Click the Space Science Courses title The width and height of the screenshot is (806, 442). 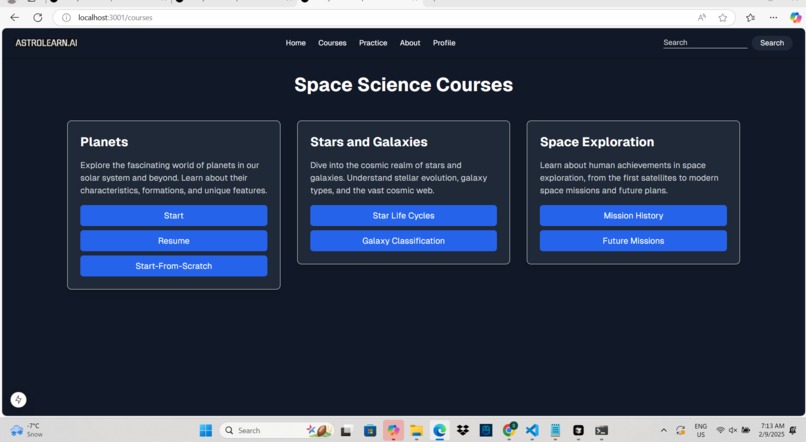pos(404,85)
